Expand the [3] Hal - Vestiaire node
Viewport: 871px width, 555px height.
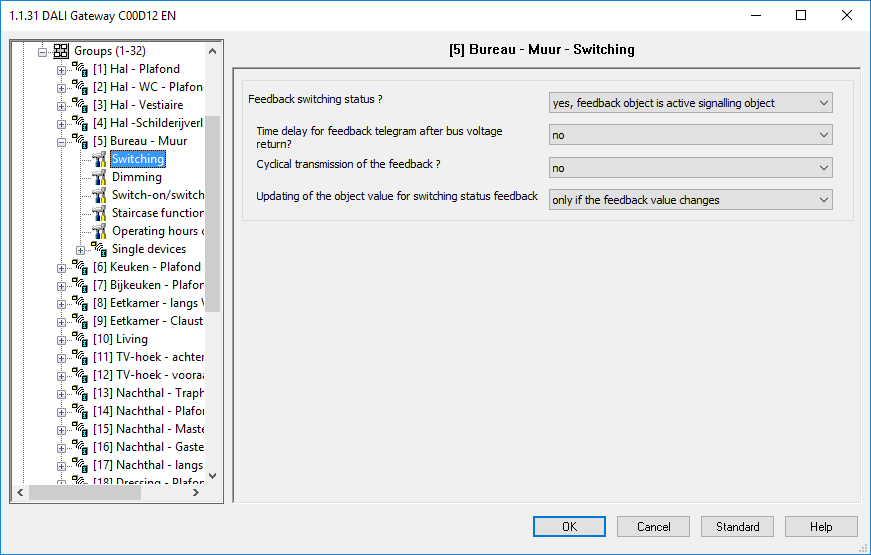coord(62,105)
